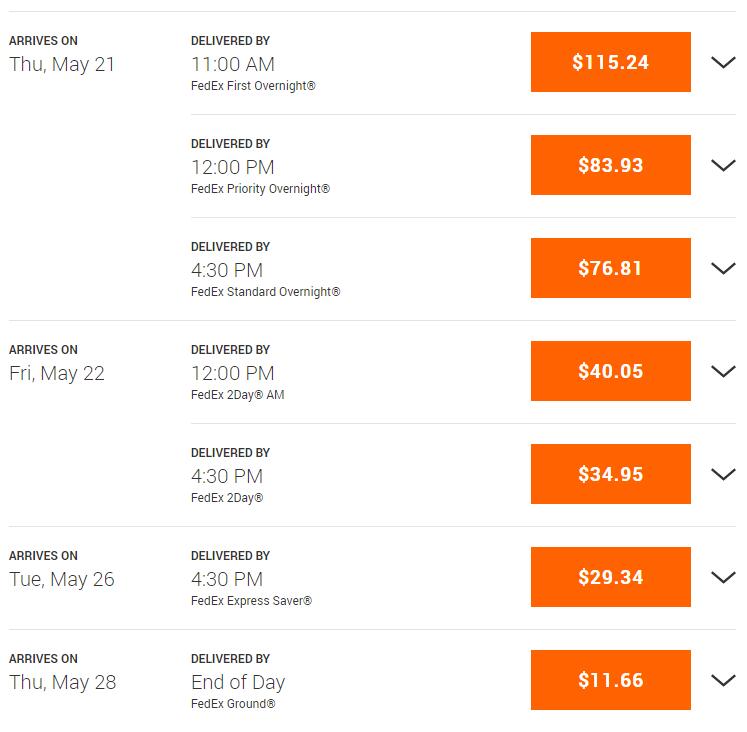Click the End of Day delivery time
Viewport: 747px width, 732px height.
coord(238,682)
